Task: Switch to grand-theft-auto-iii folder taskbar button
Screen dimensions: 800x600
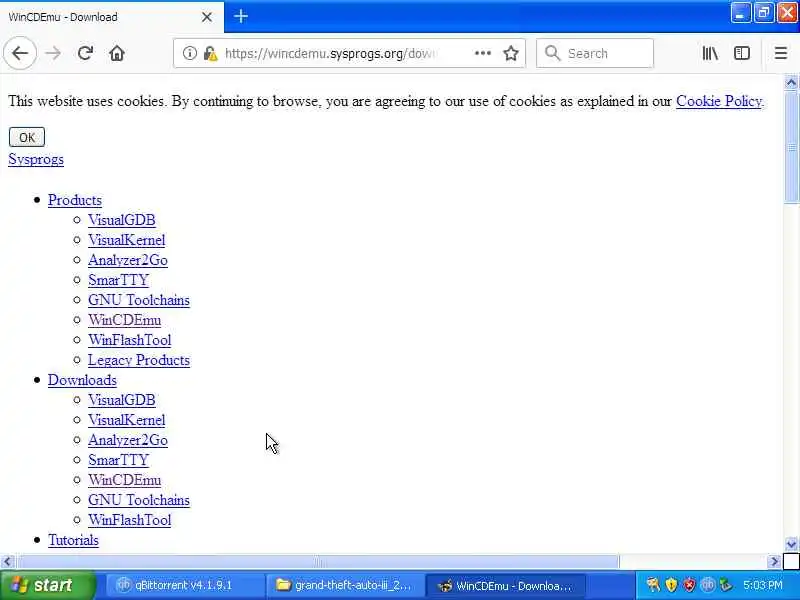Action: (345, 585)
